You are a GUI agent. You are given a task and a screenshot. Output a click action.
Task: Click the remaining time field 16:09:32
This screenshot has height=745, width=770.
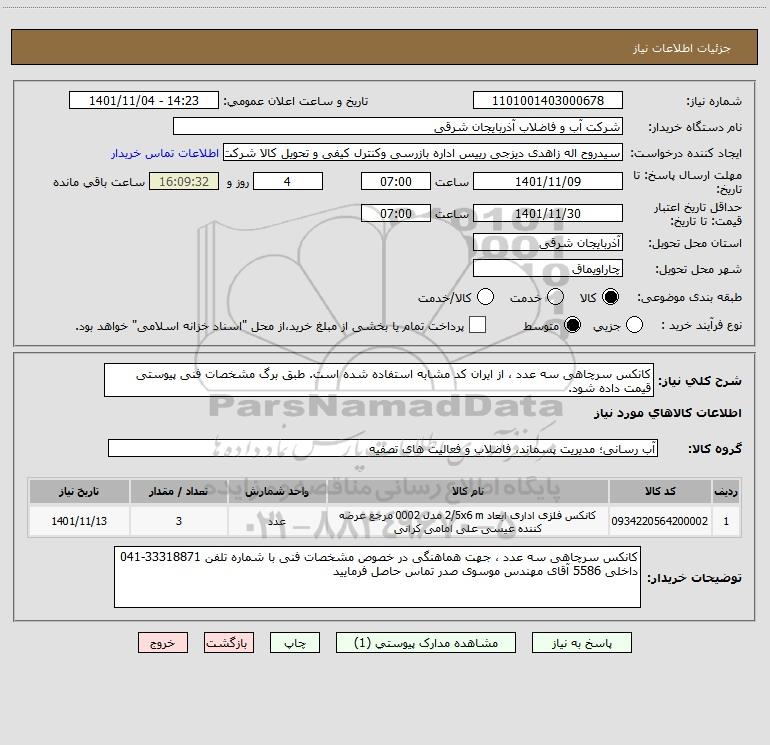pyautogui.click(x=184, y=181)
